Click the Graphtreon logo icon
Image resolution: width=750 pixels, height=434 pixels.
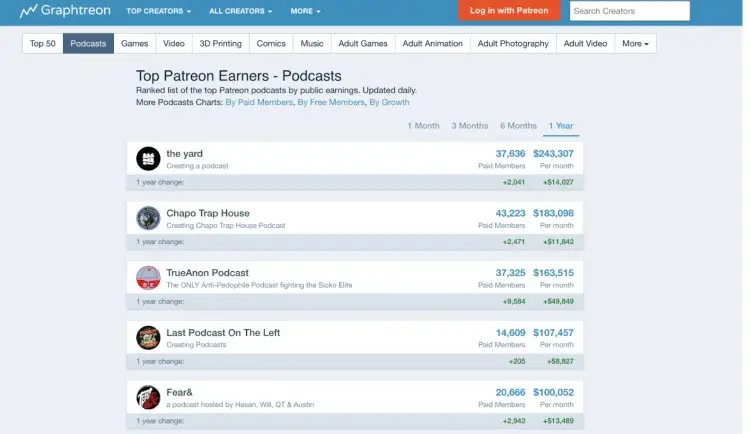pos(28,11)
